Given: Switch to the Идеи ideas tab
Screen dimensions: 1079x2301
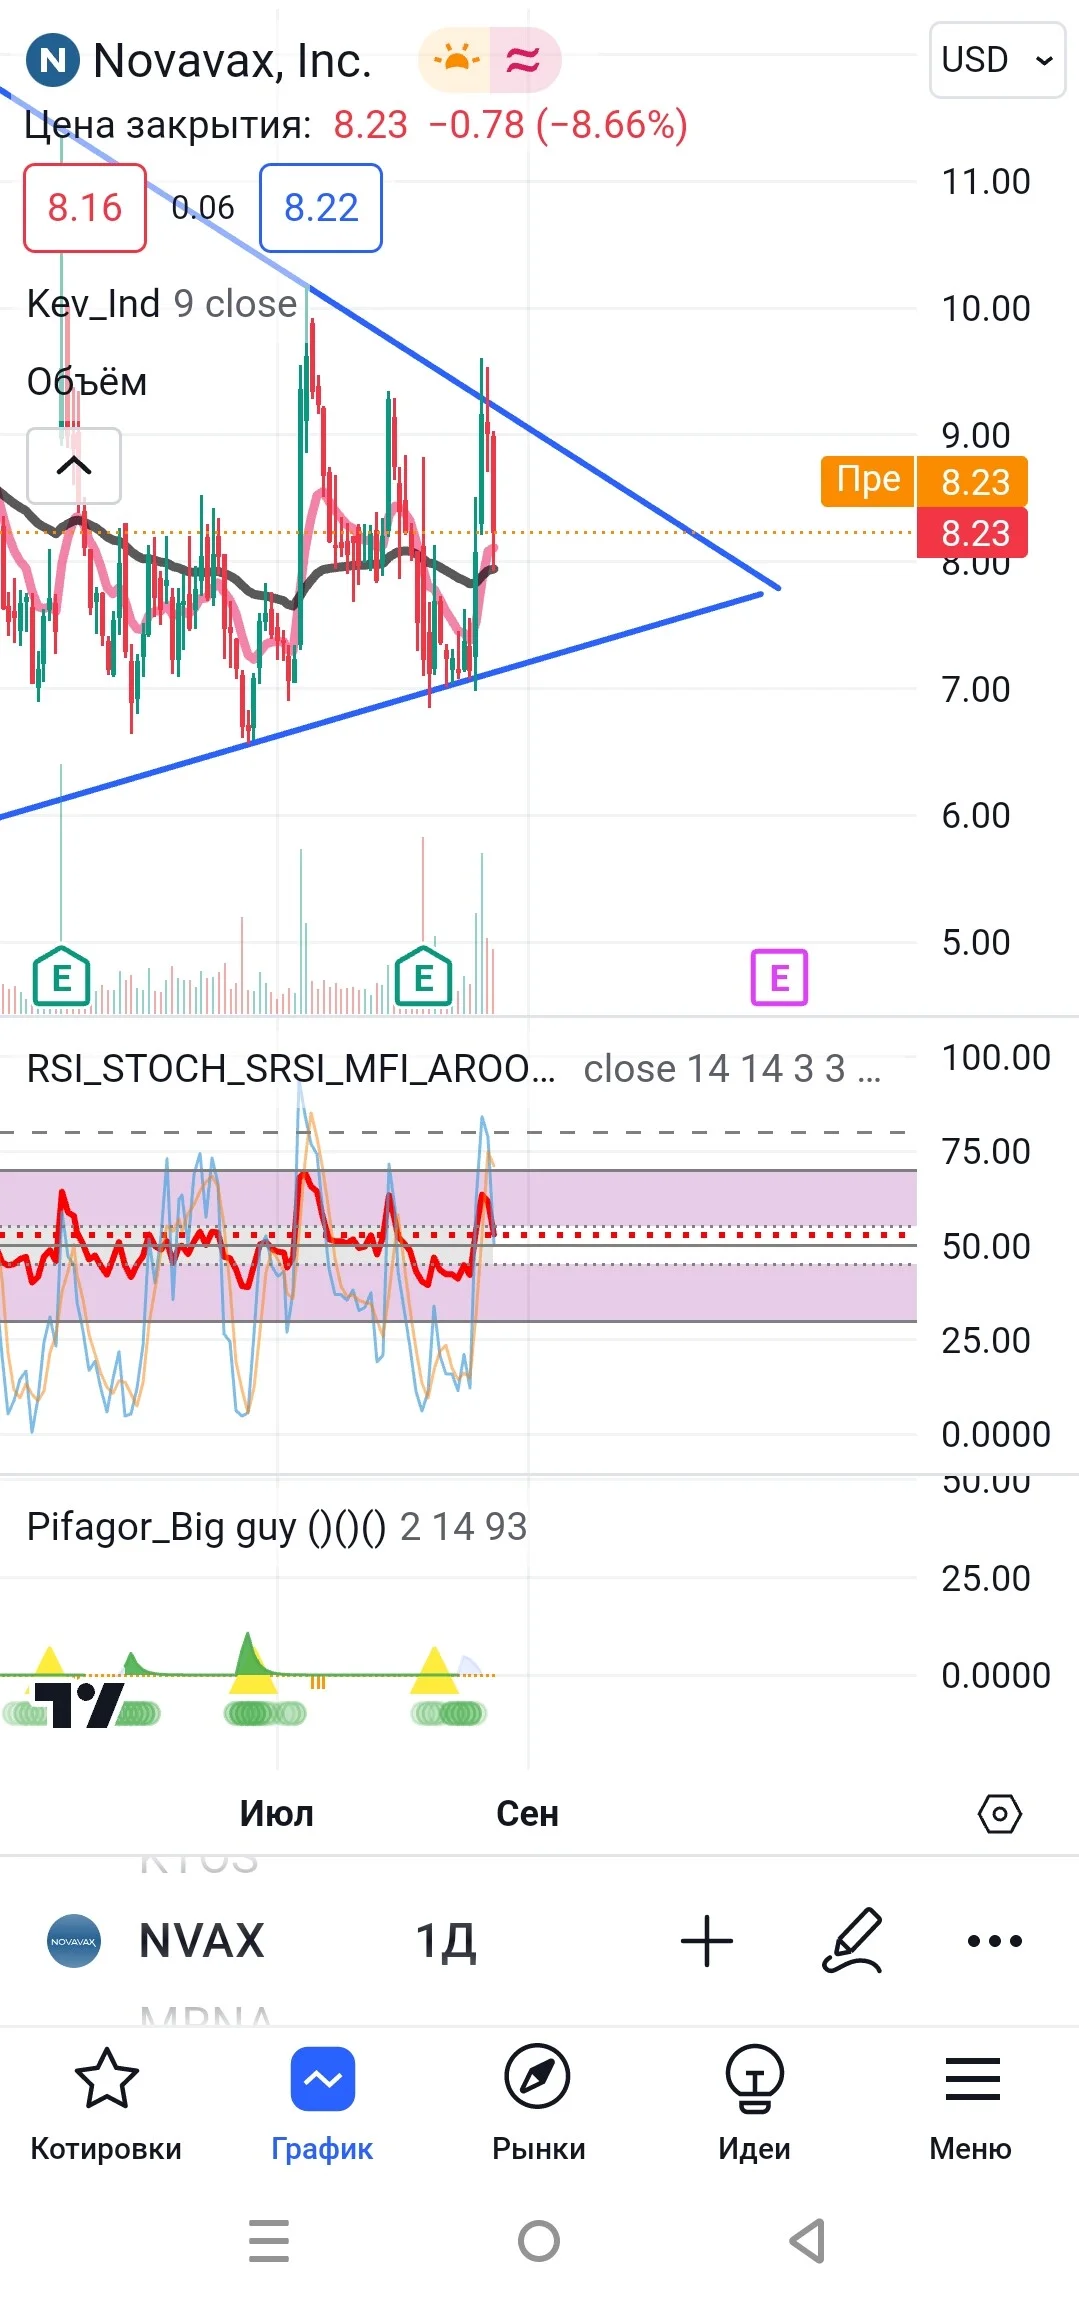Looking at the screenshot, I should tap(754, 2105).
